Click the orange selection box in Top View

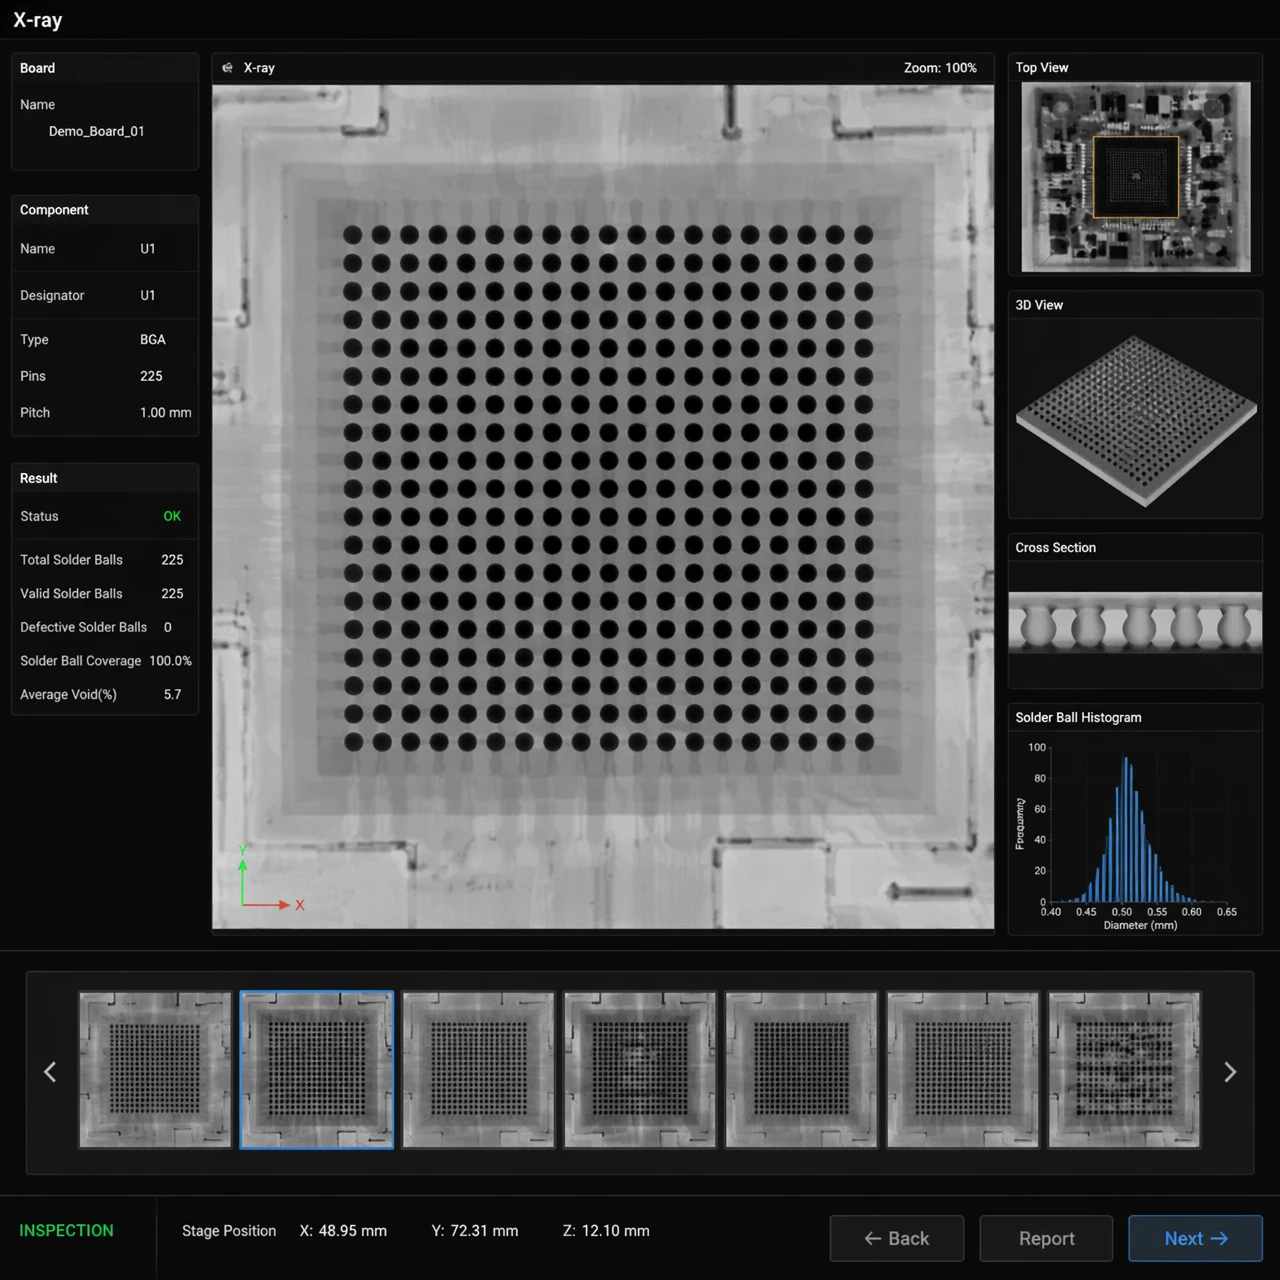tap(1136, 177)
